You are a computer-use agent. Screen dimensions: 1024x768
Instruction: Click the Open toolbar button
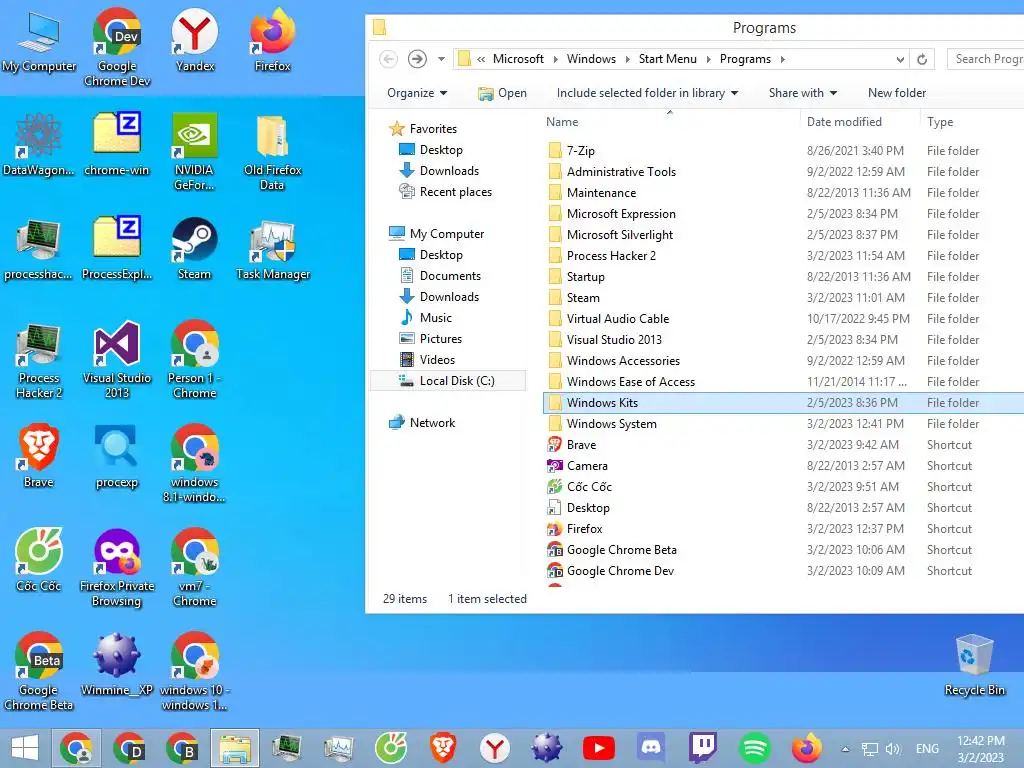click(x=502, y=93)
